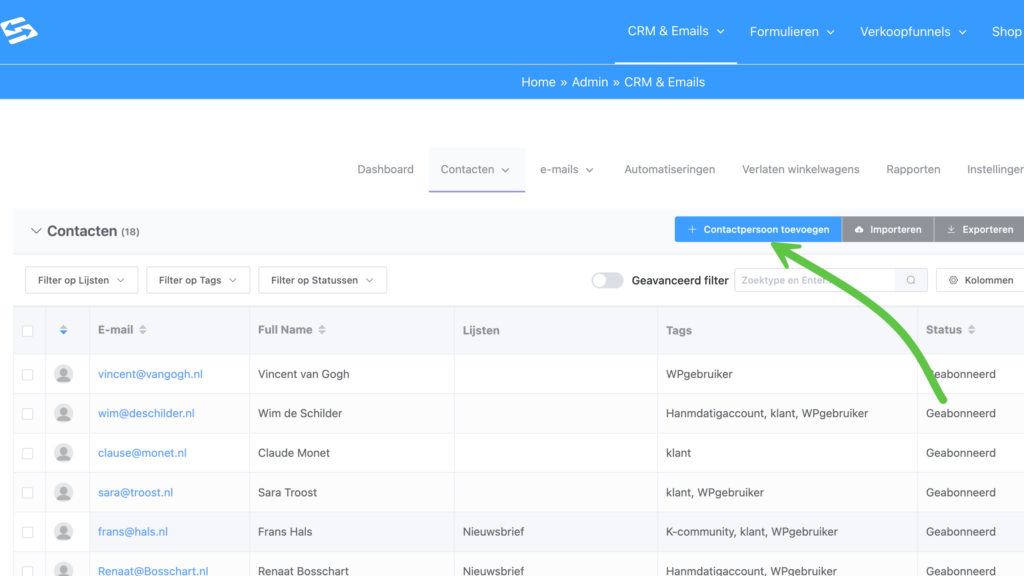Open the clause@monet.nl email link
1024x576 pixels.
[x=142, y=453]
